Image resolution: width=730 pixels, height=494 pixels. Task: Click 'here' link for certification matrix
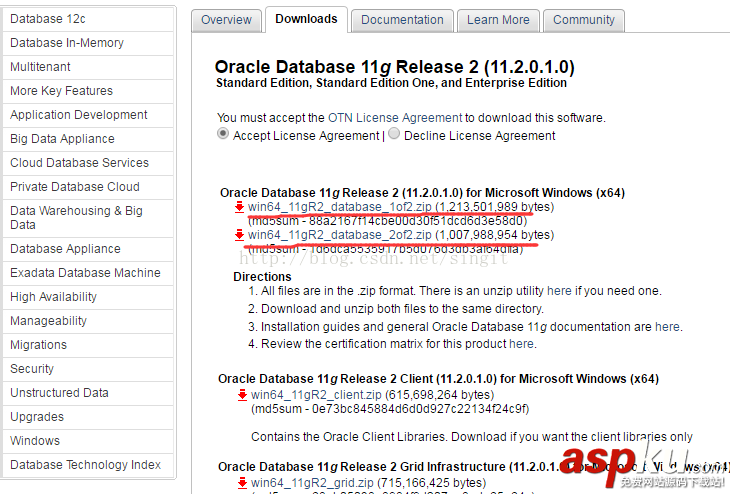[521, 344]
